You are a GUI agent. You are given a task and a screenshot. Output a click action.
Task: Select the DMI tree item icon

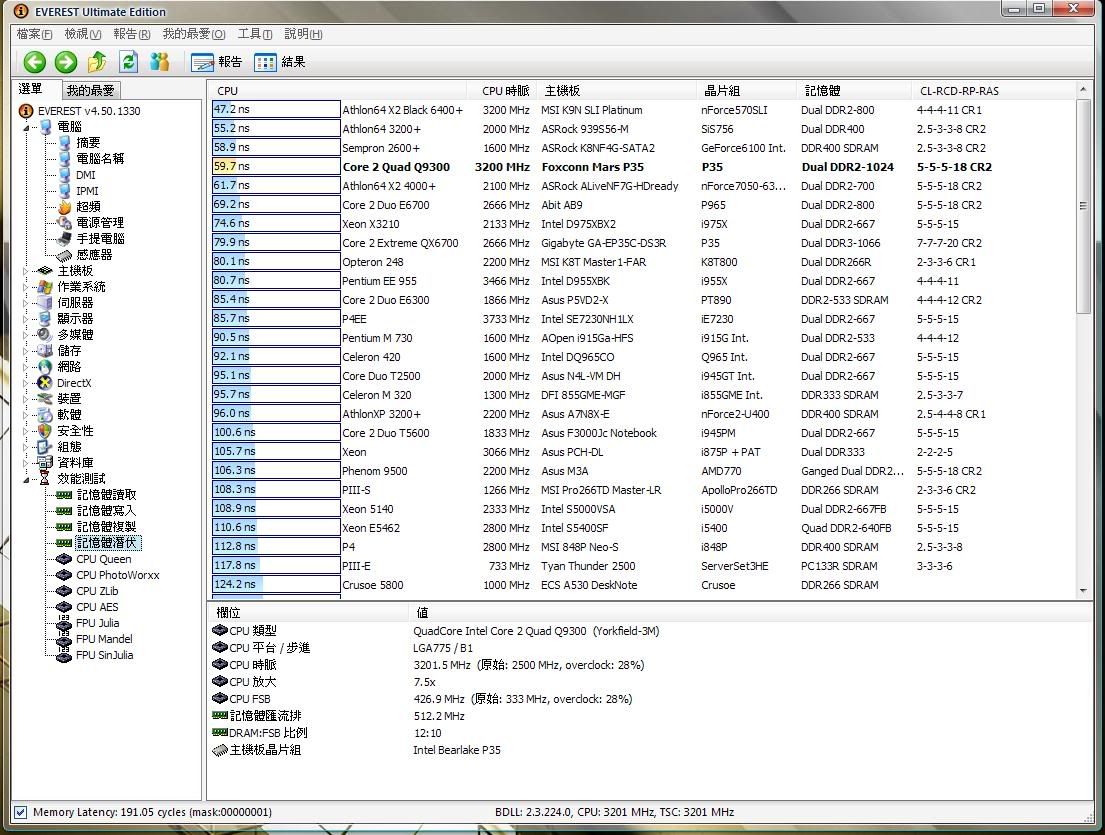point(66,175)
